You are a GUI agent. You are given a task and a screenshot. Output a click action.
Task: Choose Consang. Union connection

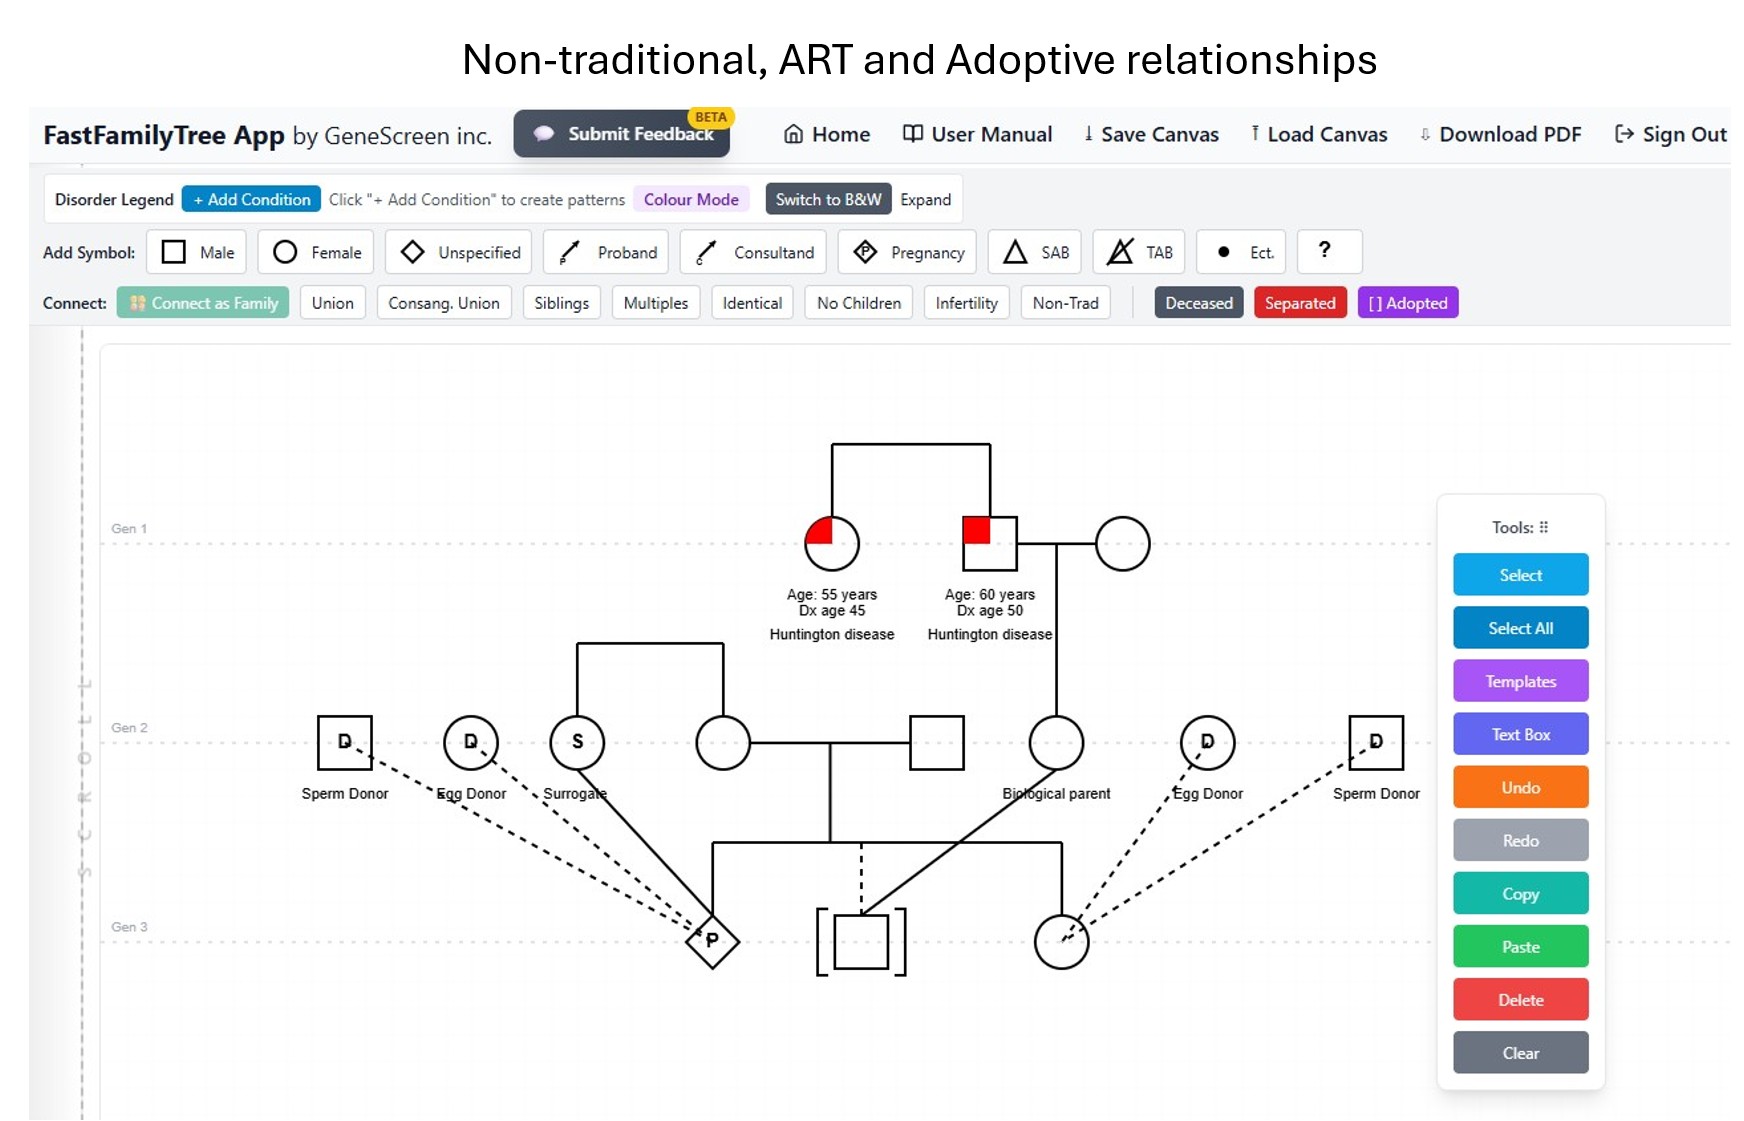coord(444,303)
